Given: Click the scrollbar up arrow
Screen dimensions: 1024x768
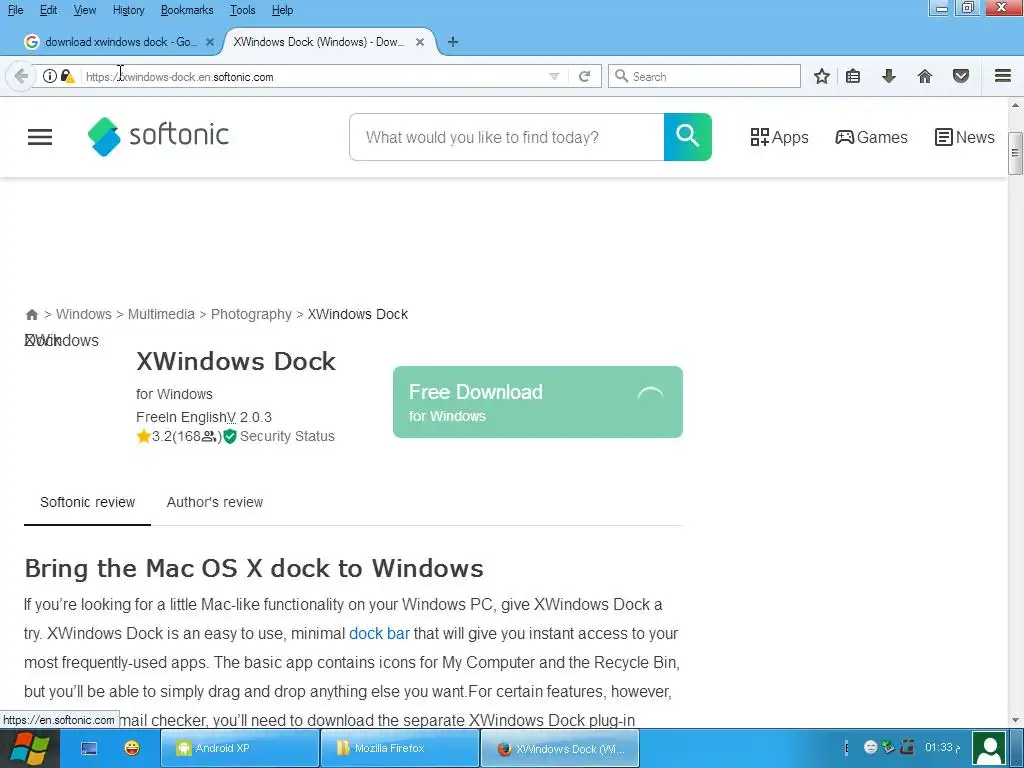Looking at the screenshot, I should 1015,105.
